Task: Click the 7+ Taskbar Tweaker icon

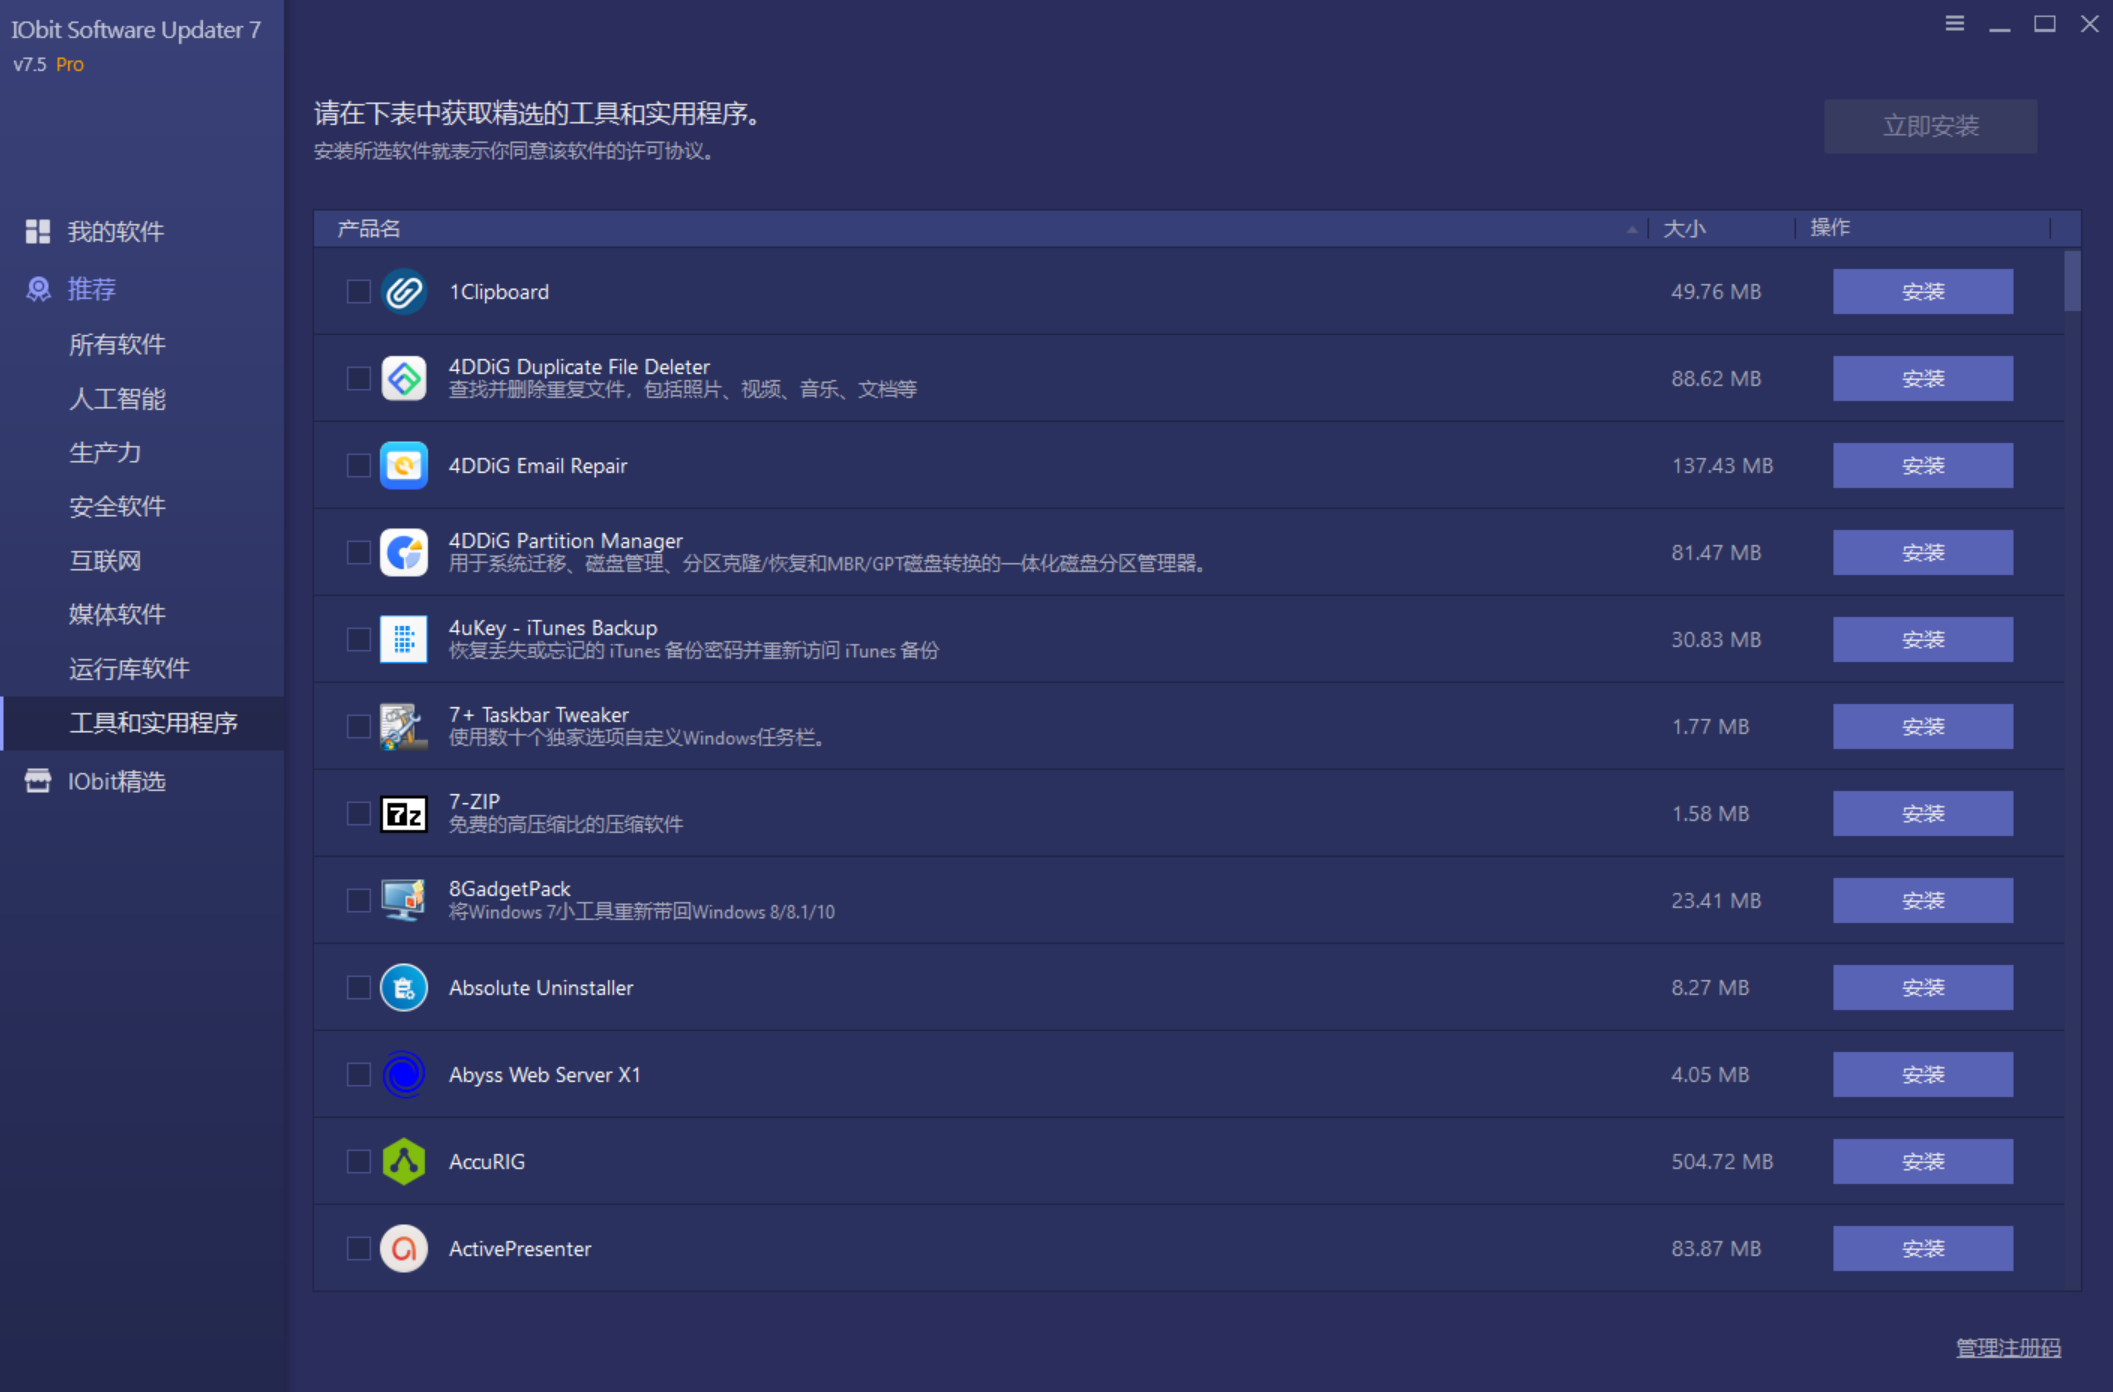Action: [404, 727]
